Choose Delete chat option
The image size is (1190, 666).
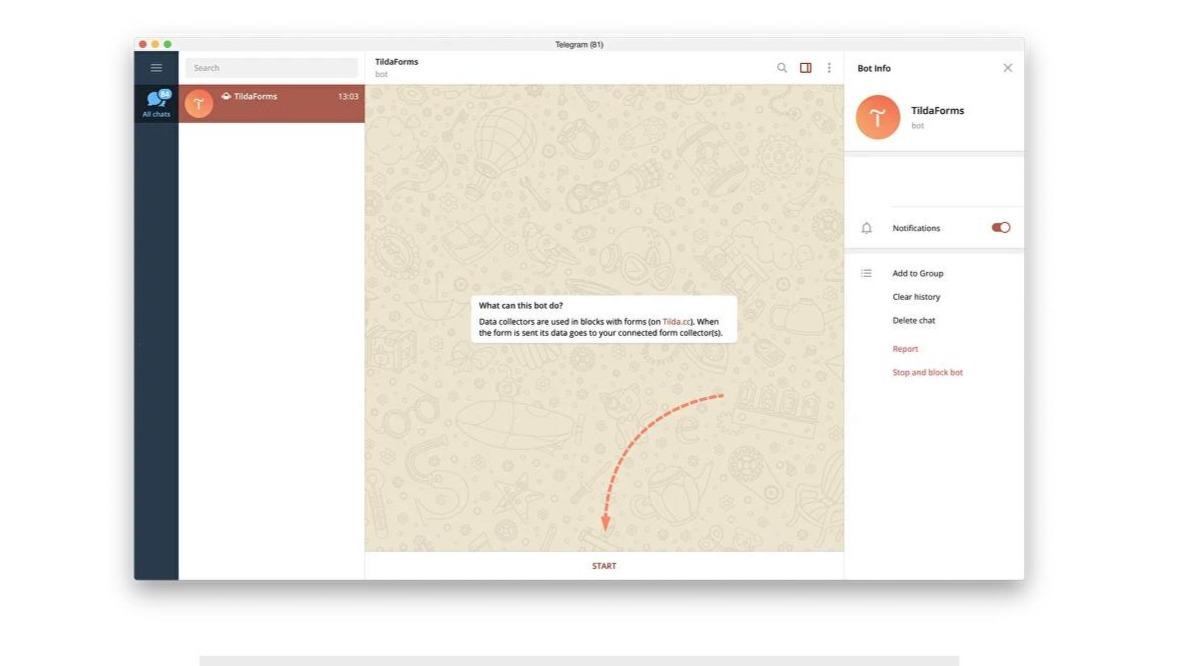coord(914,320)
